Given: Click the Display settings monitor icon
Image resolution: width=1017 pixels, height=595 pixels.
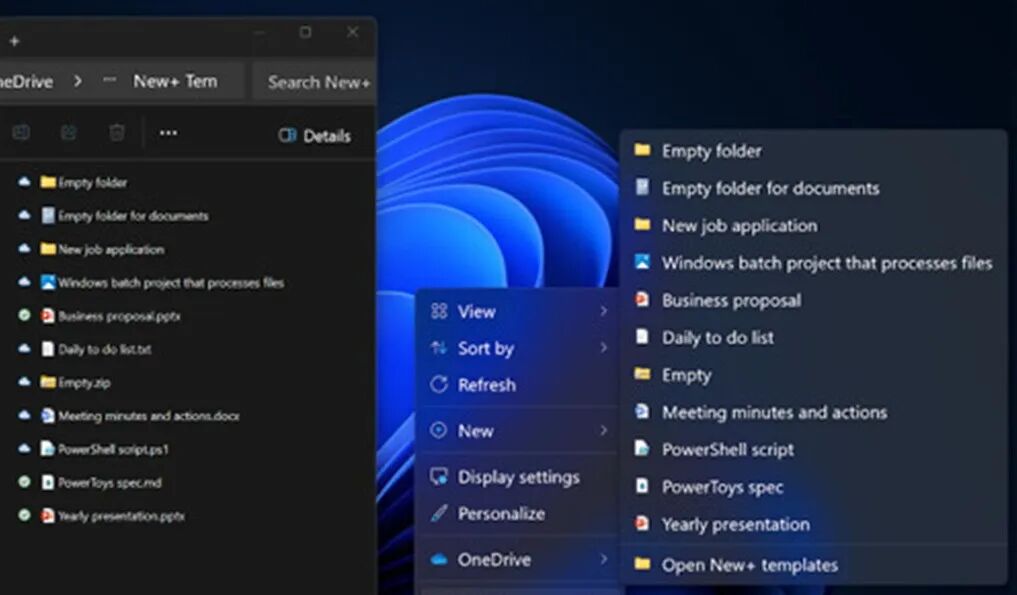Looking at the screenshot, I should (439, 477).
